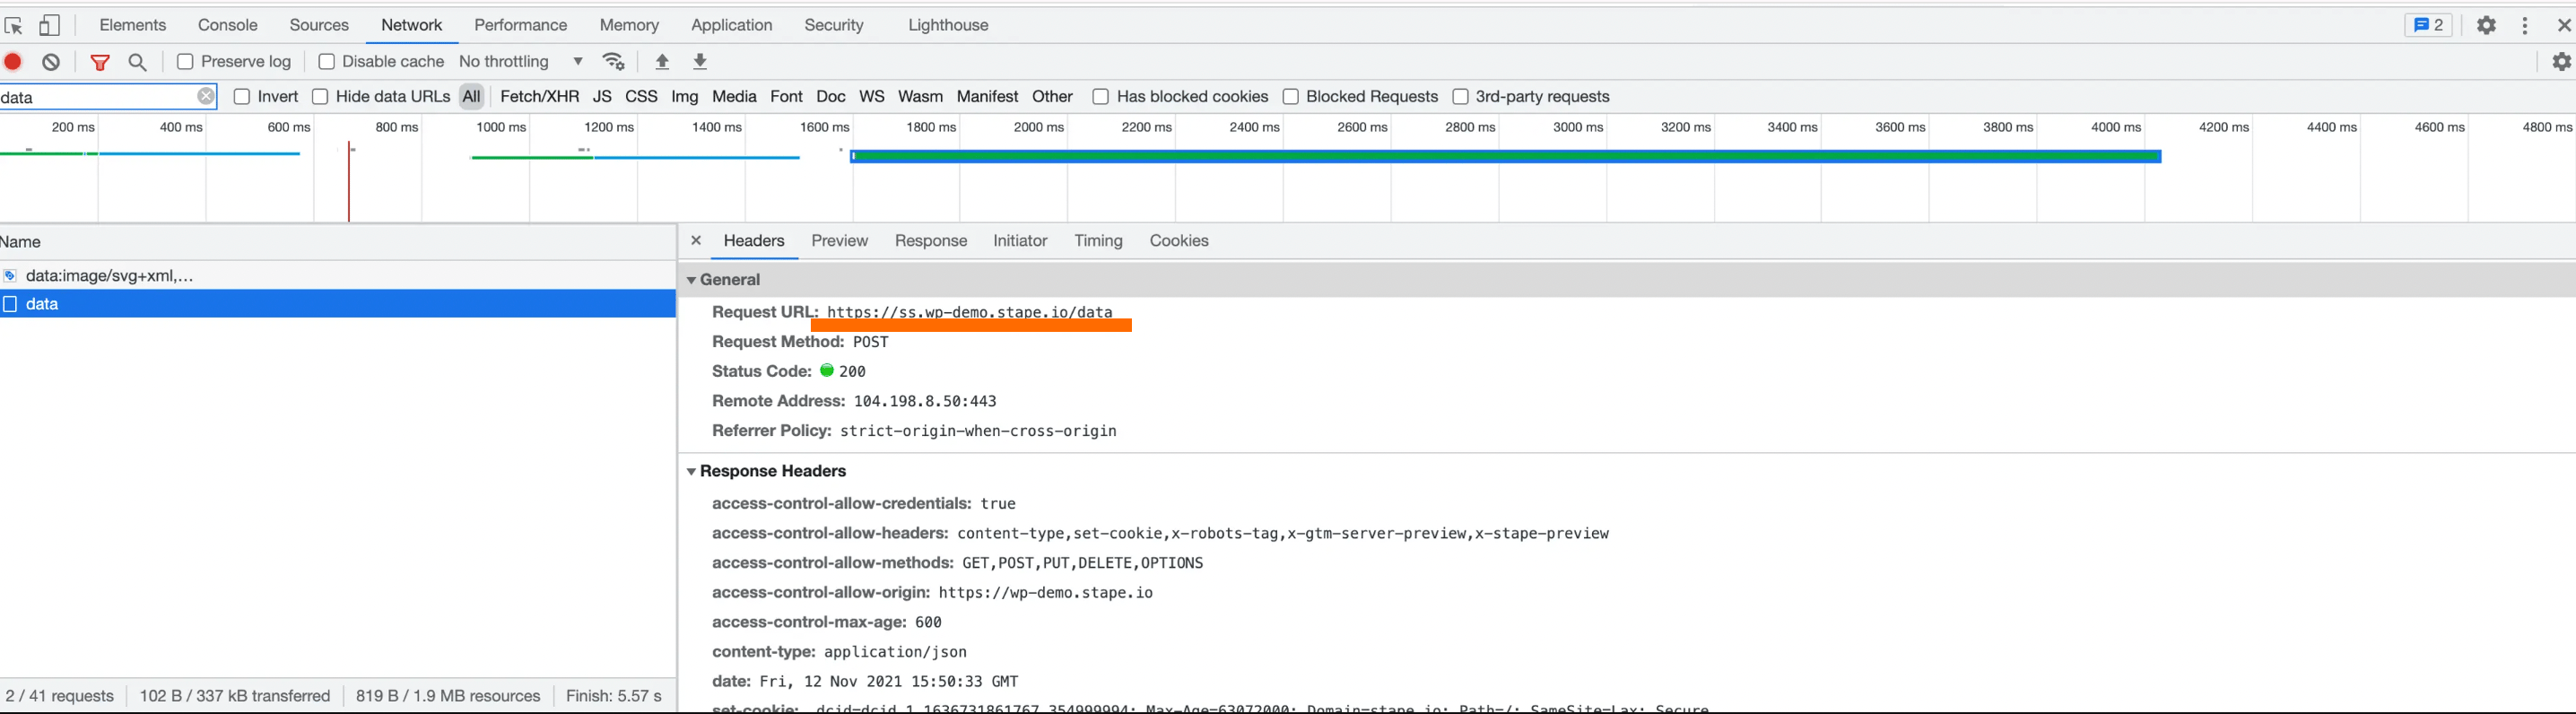Close the request details pane
Image resolution: width=2576 pixels, height=714 pixels.
pyautogui.click(x=696, y=240)
